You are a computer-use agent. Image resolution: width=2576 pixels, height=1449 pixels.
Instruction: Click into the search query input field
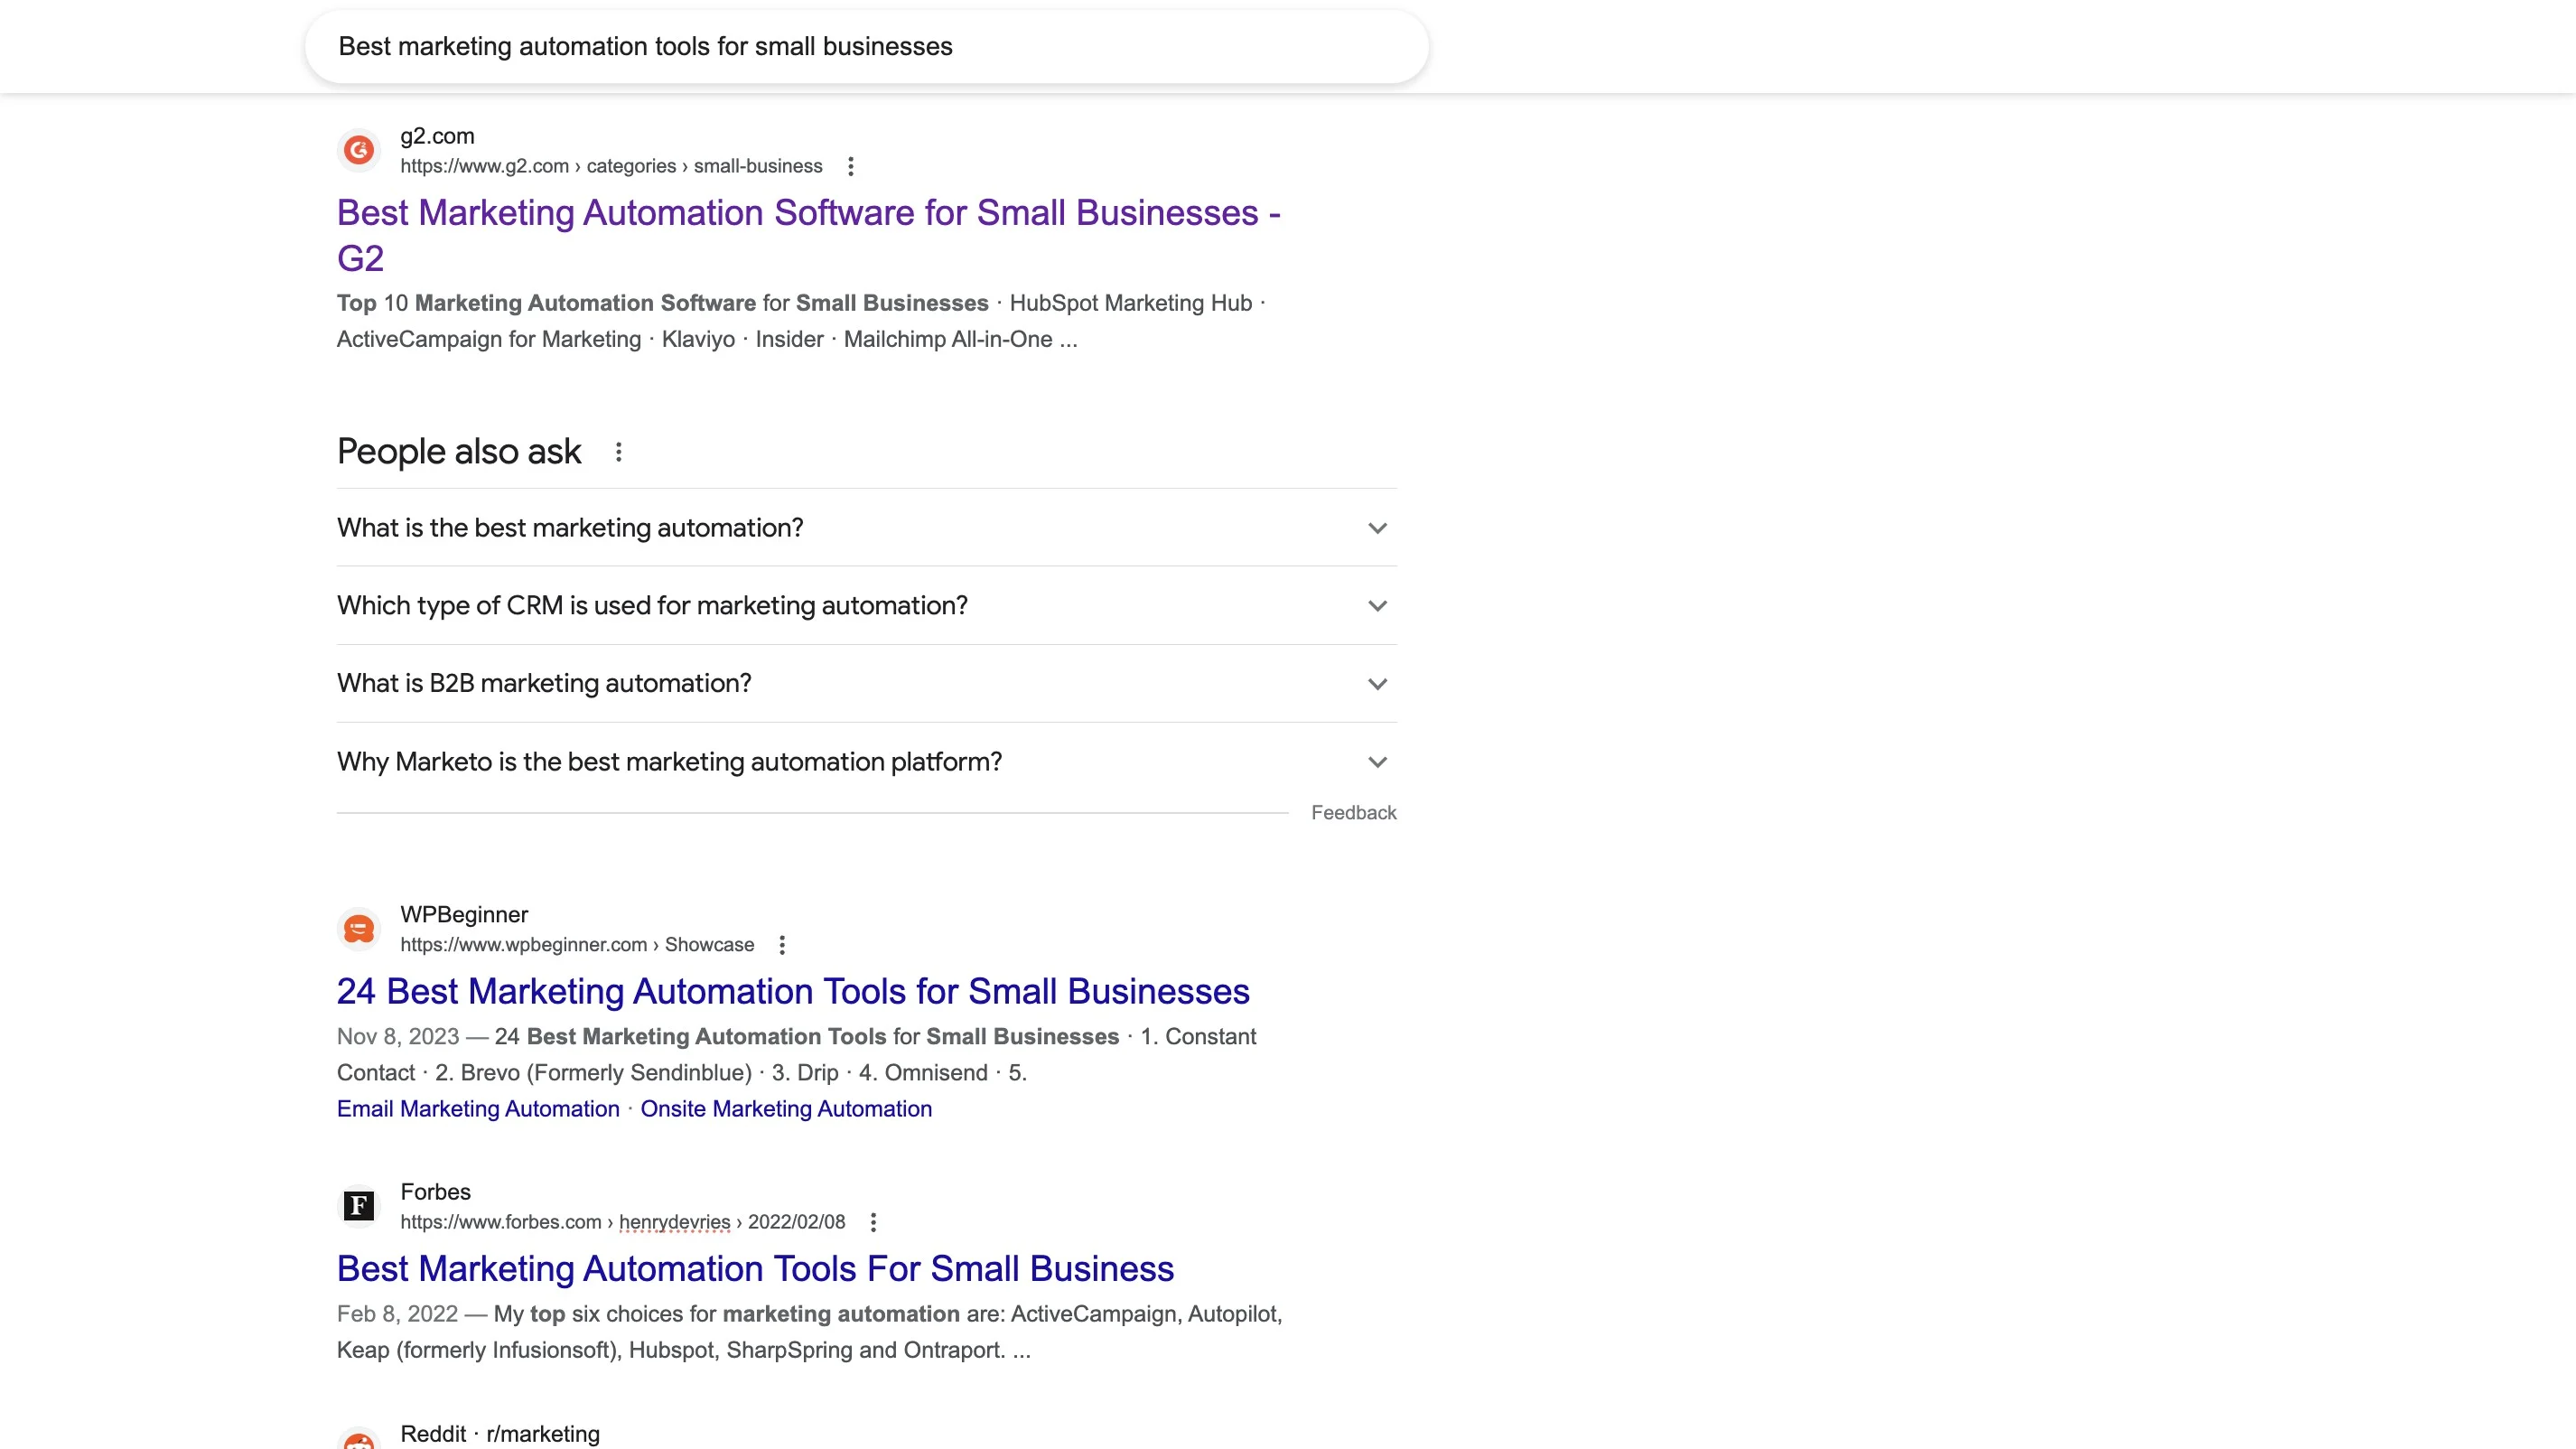click(866, 47)
